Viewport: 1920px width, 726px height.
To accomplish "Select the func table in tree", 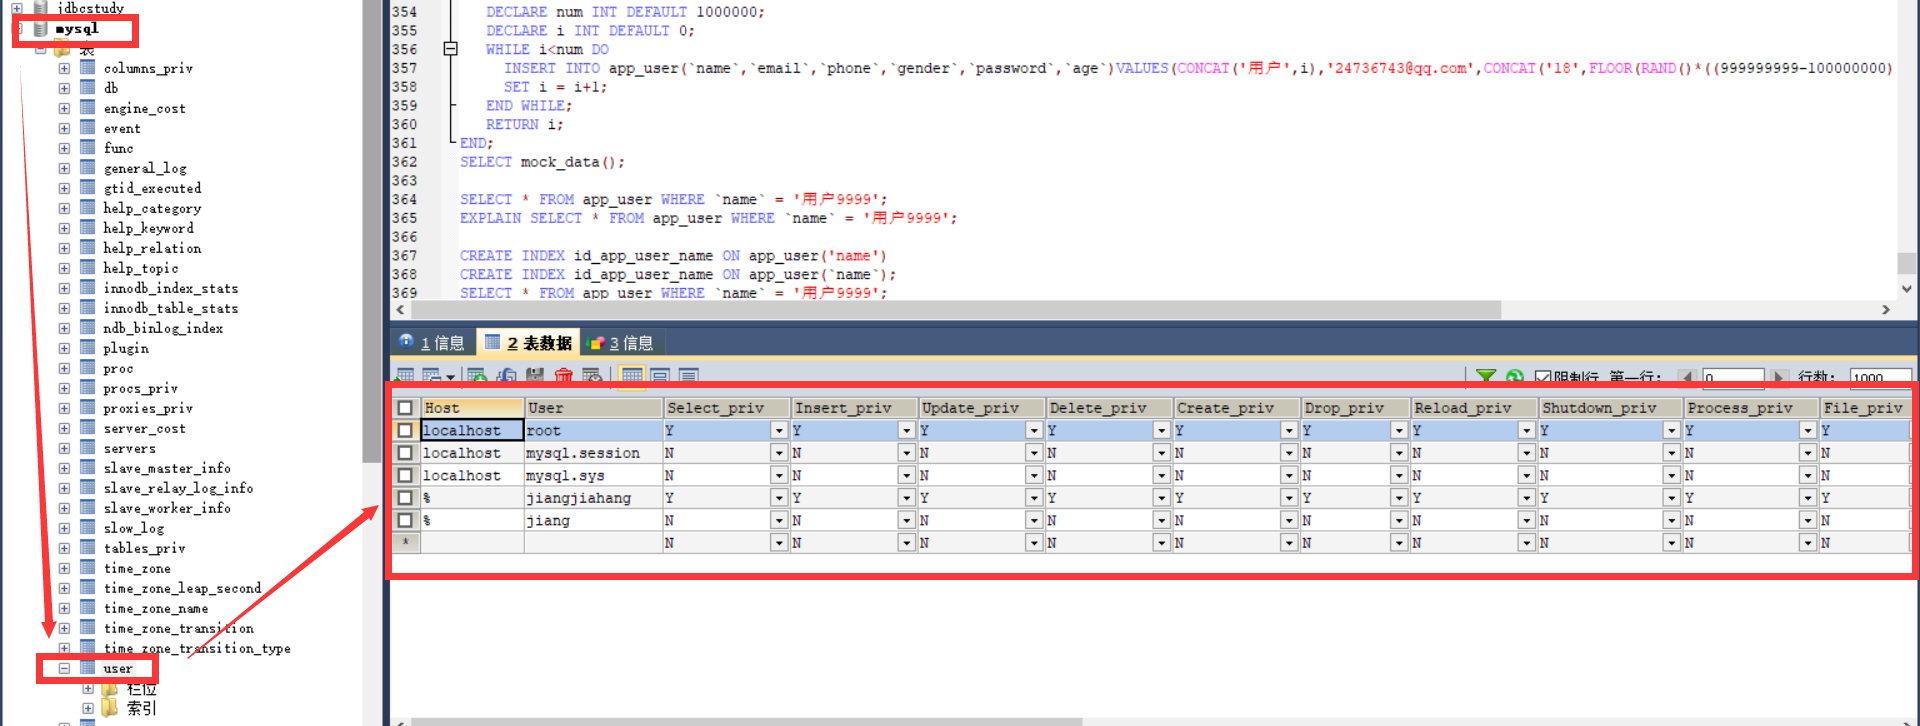I will [118, 148].
